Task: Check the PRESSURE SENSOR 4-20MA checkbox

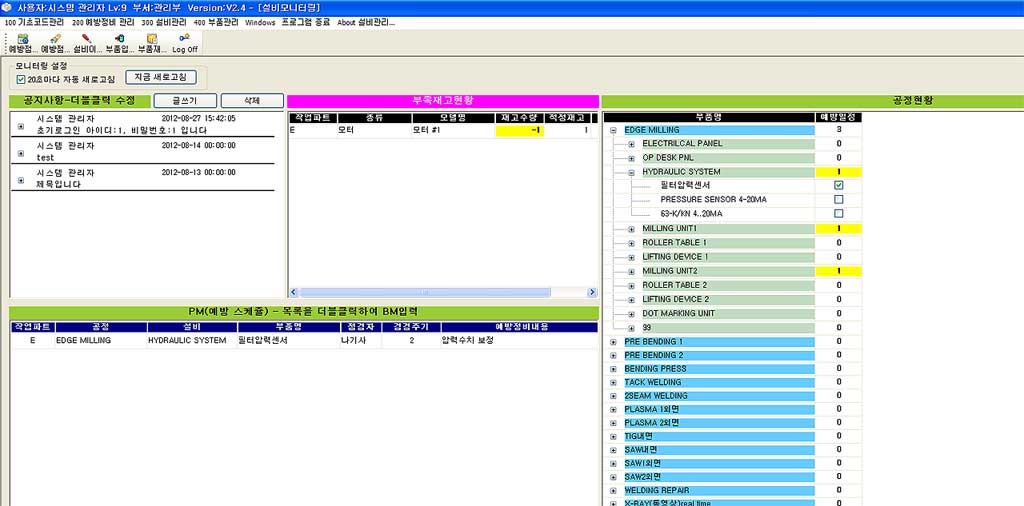Action: (x=838, y=200)
